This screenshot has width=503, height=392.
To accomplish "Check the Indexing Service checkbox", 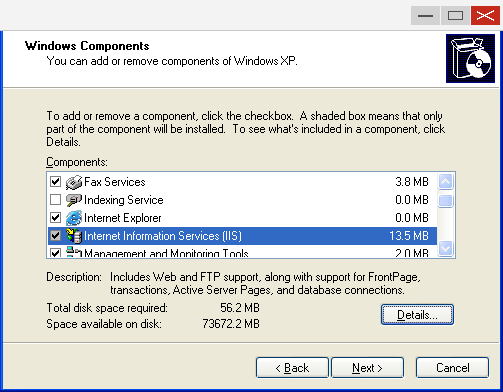I will coord(55,200).
